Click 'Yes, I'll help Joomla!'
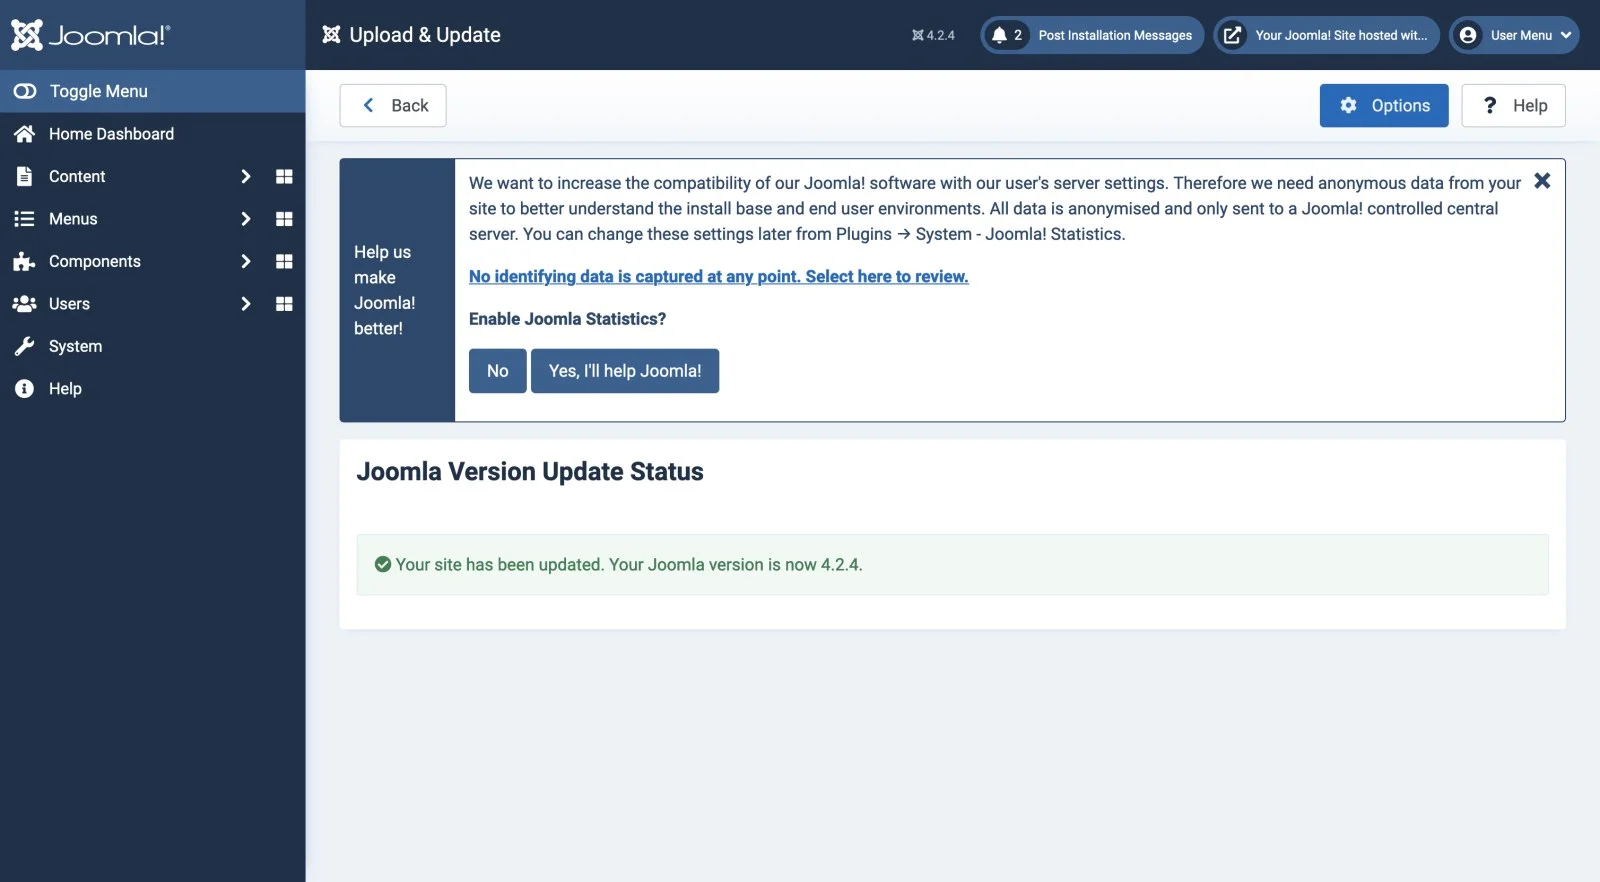The image size is (1600, 882). pos(625,371)
